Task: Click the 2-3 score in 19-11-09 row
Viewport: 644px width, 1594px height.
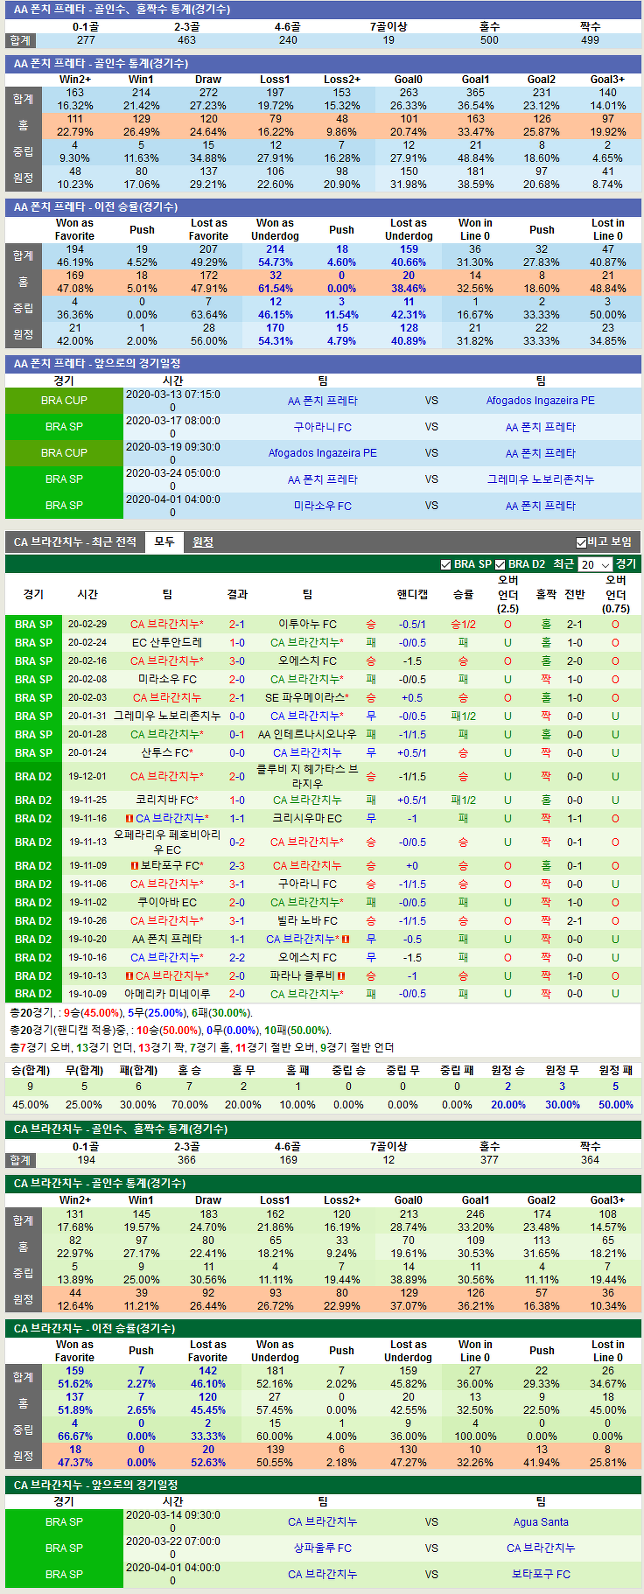Action: [237, 866]
